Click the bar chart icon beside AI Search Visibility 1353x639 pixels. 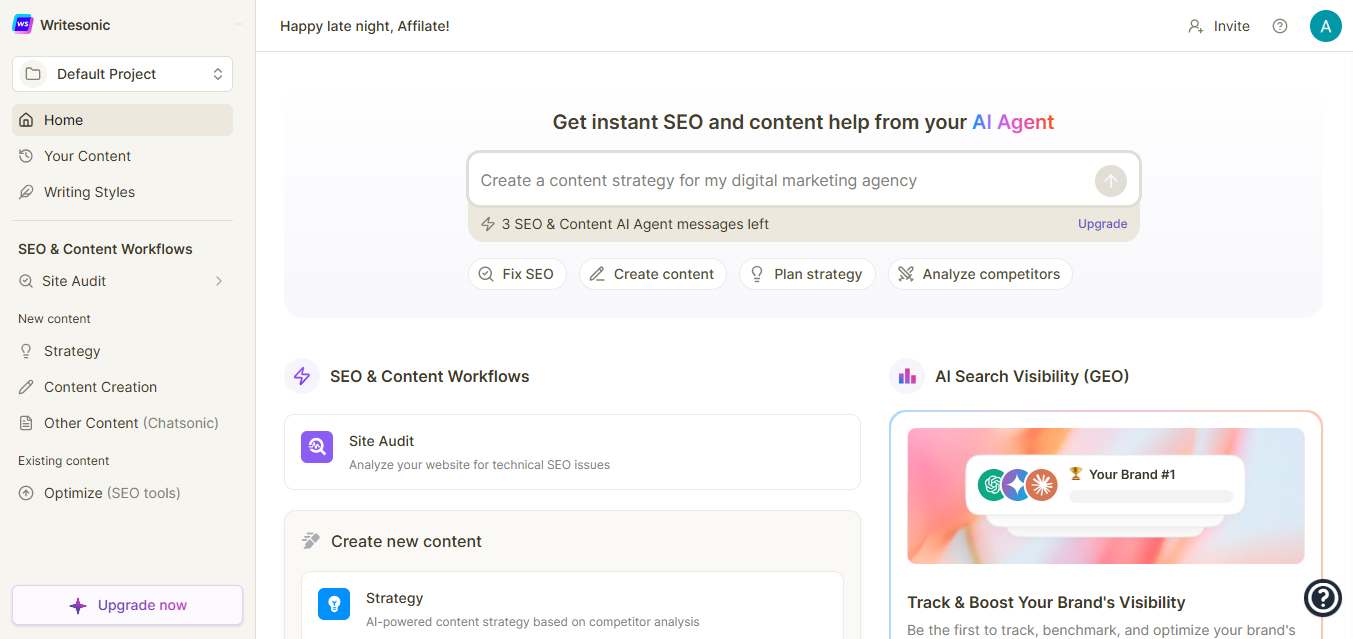click(x=907, y=377)
